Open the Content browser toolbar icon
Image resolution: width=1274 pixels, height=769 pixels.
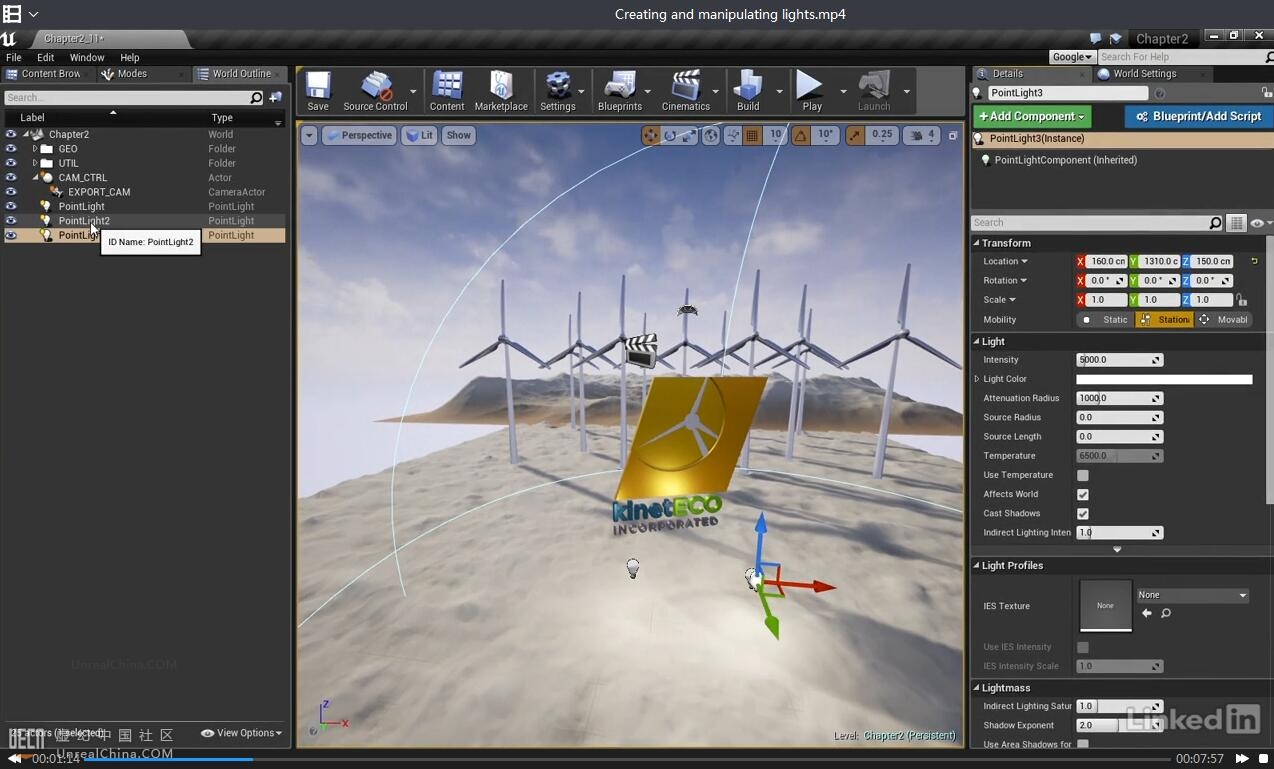click(447, 91)
